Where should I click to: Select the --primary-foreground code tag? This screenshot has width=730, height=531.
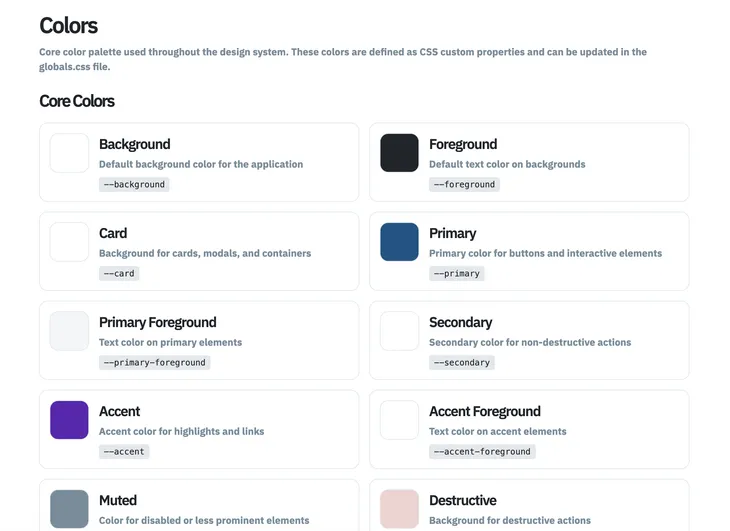pyautogui.click(x=154, y=363)
